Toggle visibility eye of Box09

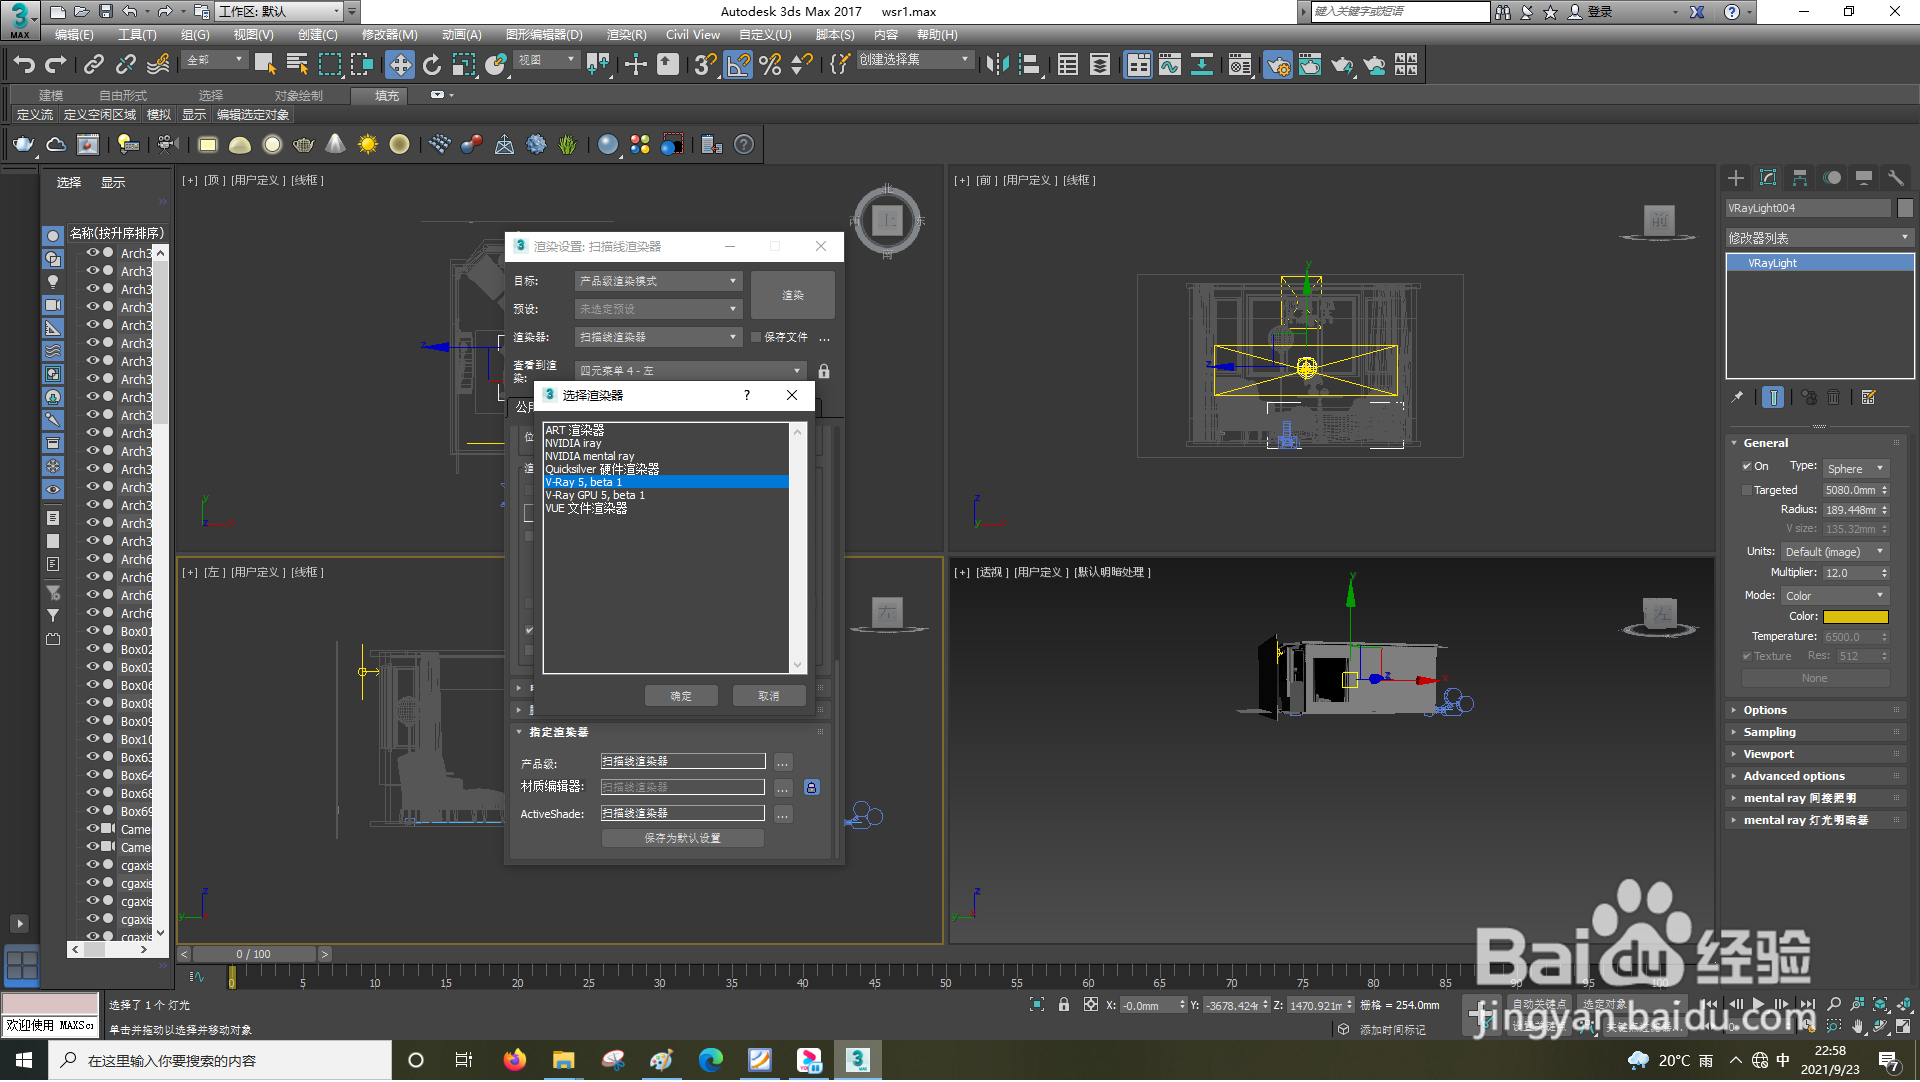(93, 721)
